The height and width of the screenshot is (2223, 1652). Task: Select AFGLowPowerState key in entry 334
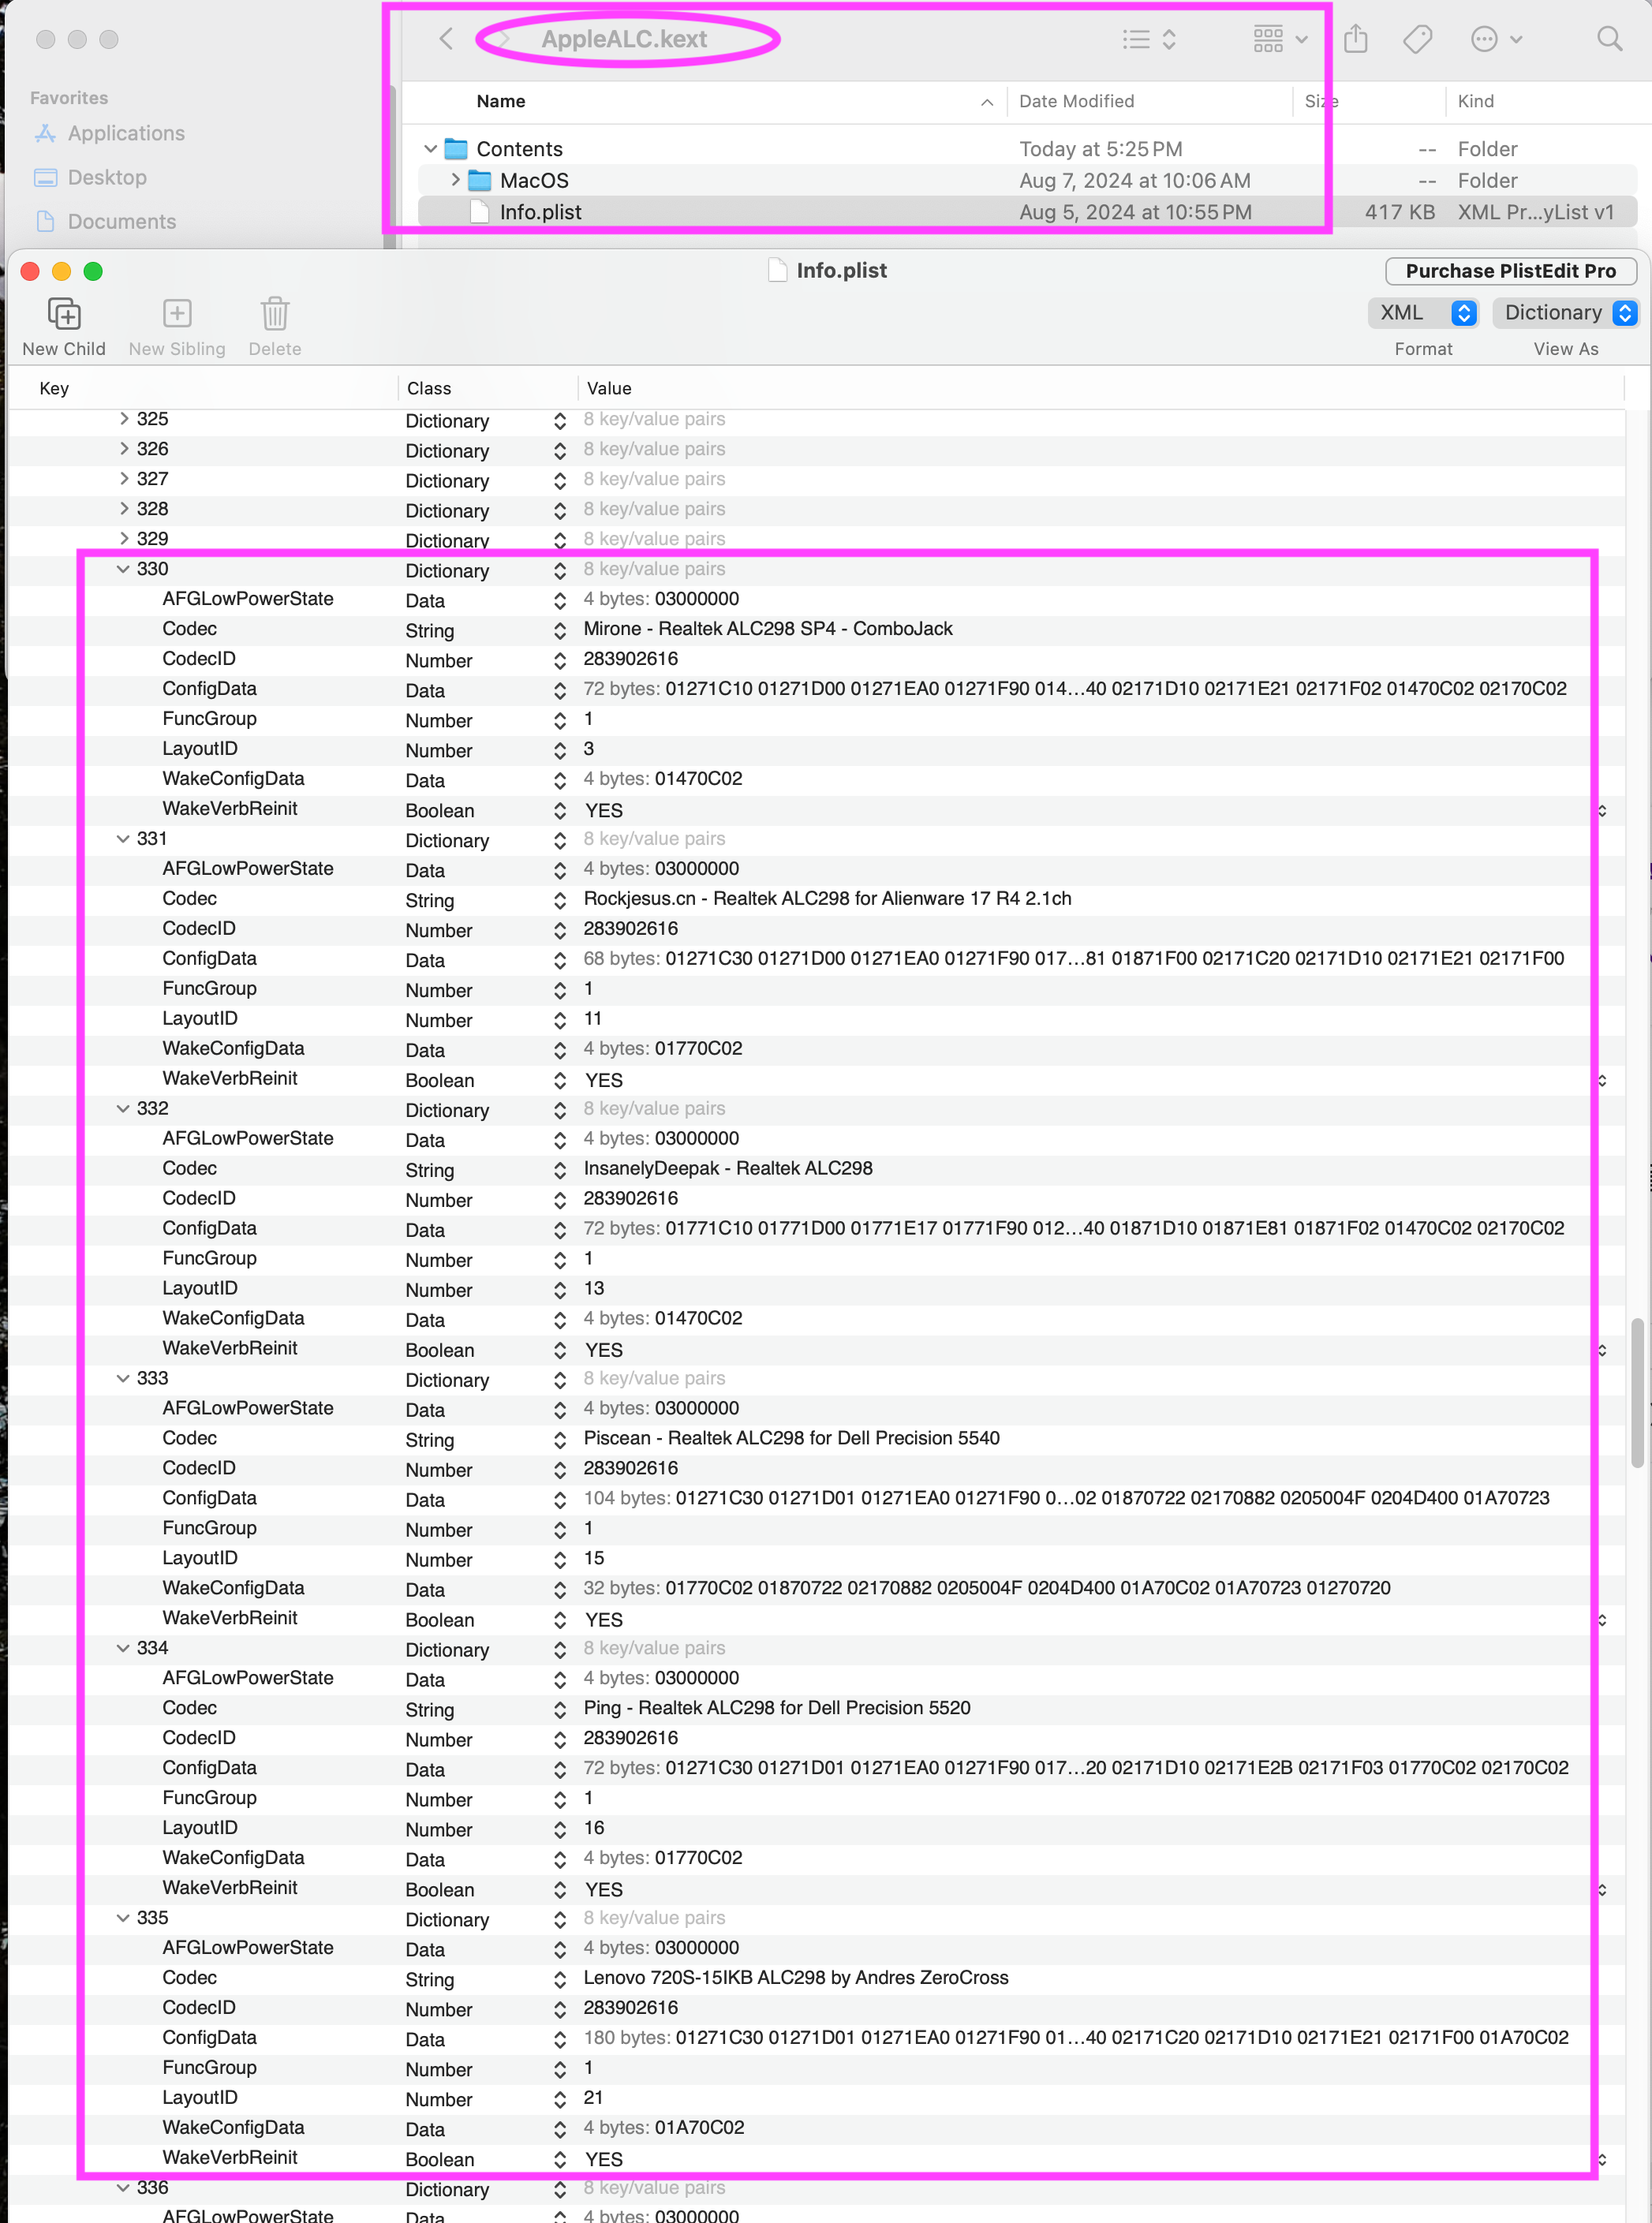[x=248, y=1678]
